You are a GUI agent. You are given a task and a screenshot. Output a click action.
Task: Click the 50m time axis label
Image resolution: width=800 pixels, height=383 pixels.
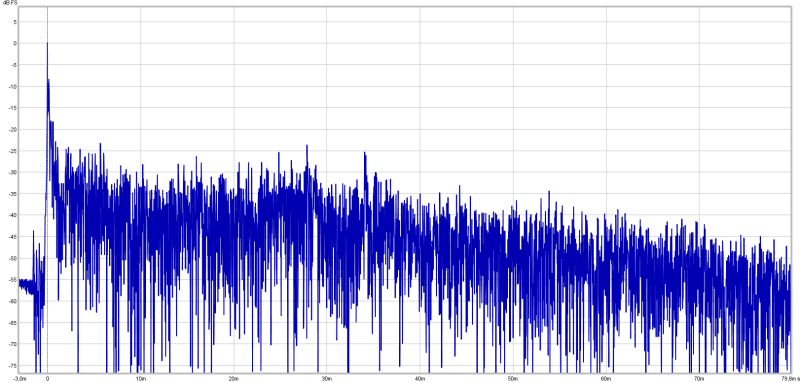513,379
